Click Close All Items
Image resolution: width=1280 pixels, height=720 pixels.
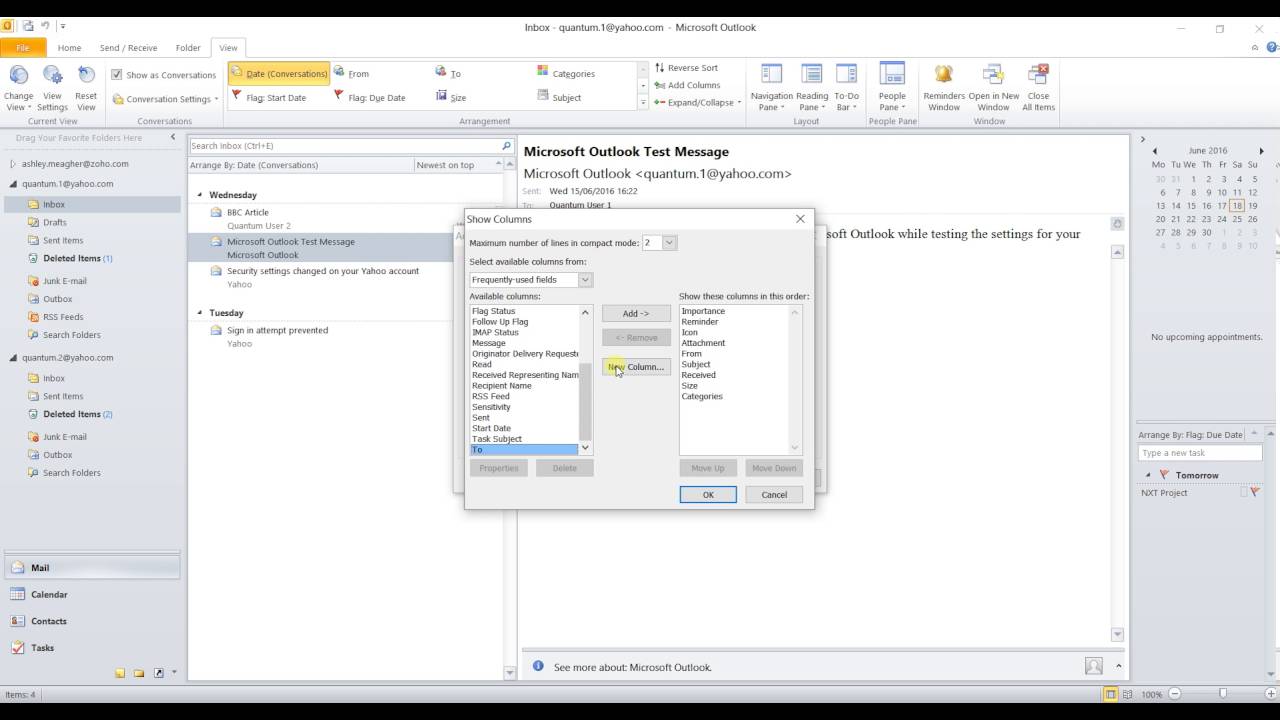click(x=1038, y=88)
